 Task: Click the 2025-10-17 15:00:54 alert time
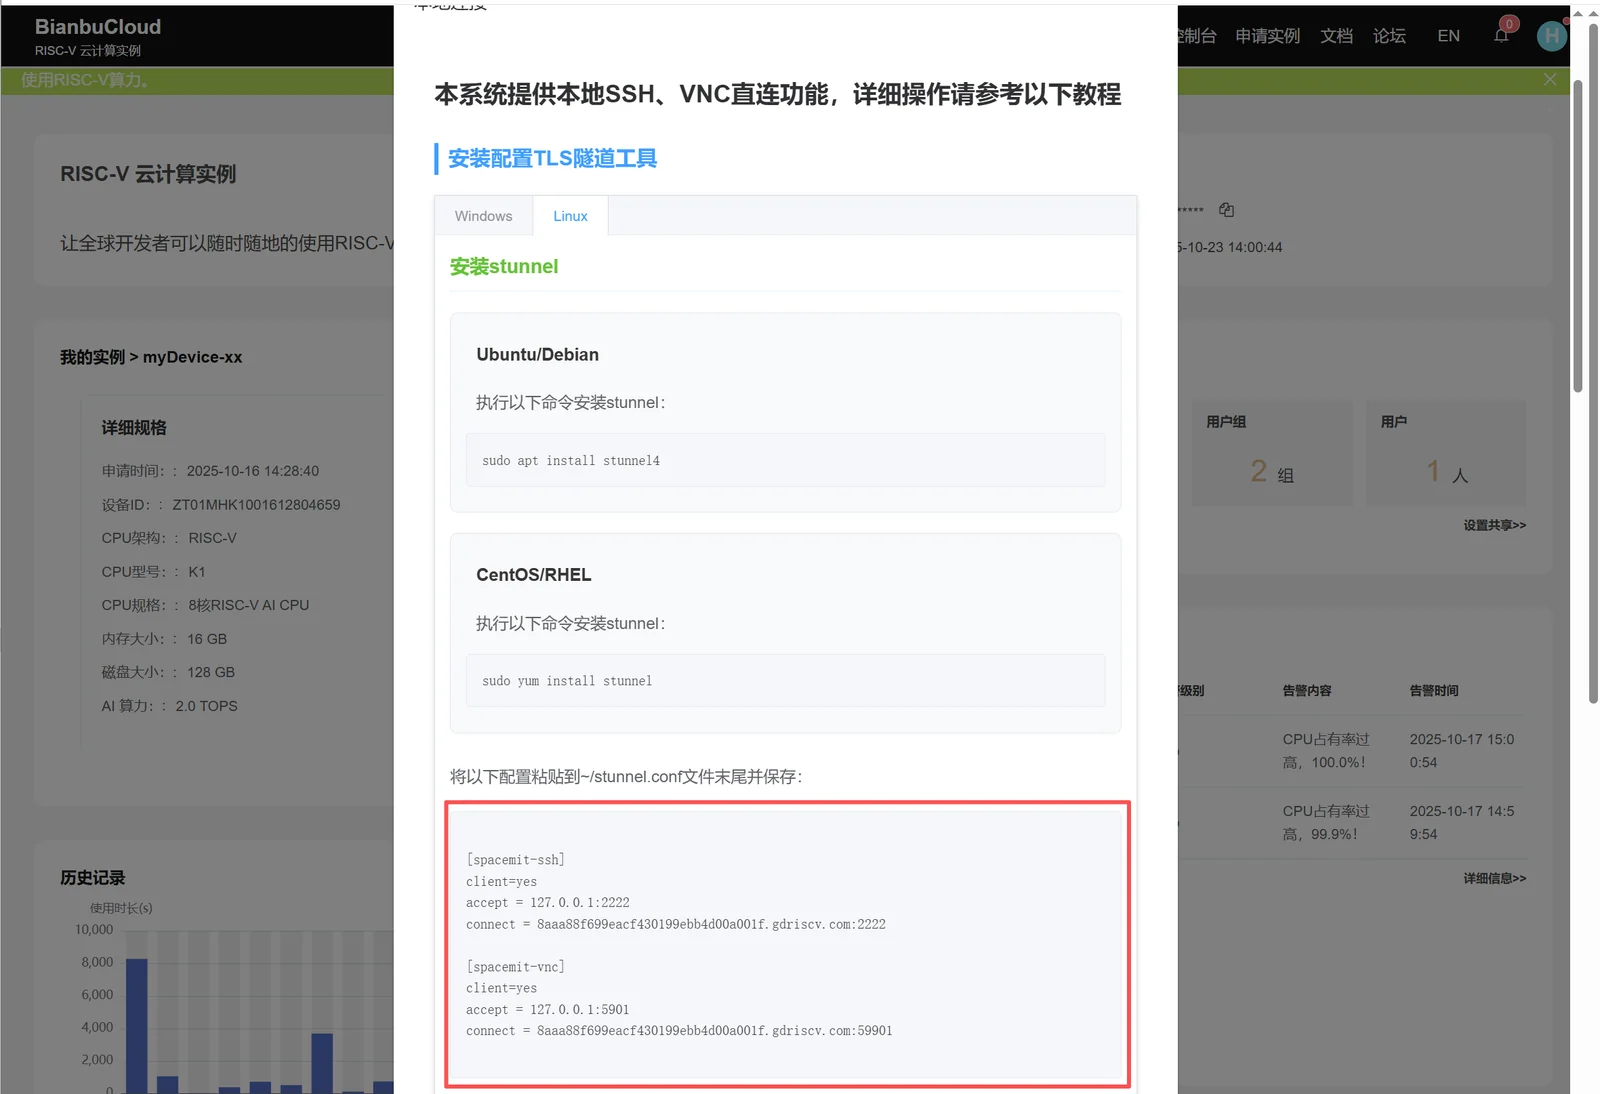tap(1462, 751)
